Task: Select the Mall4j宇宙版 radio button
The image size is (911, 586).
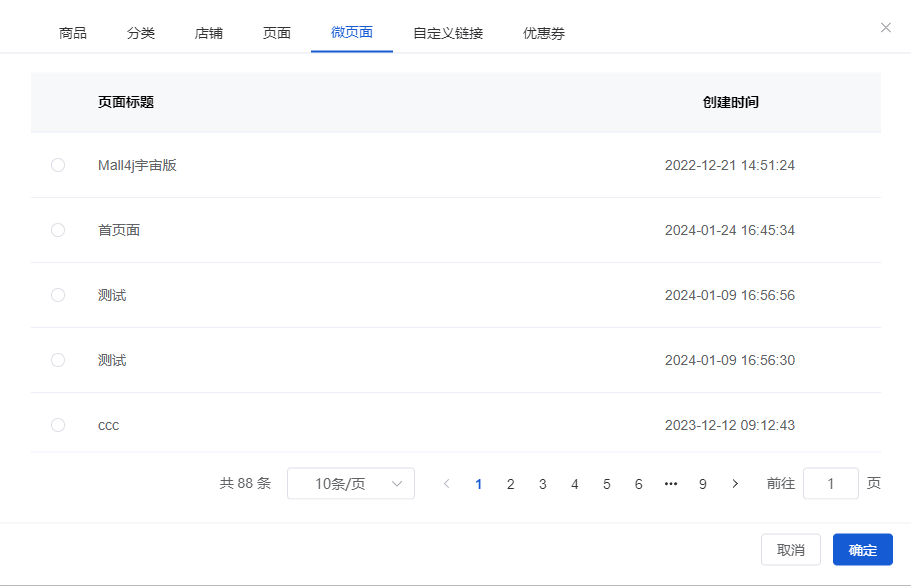Action: pos(58,165)
